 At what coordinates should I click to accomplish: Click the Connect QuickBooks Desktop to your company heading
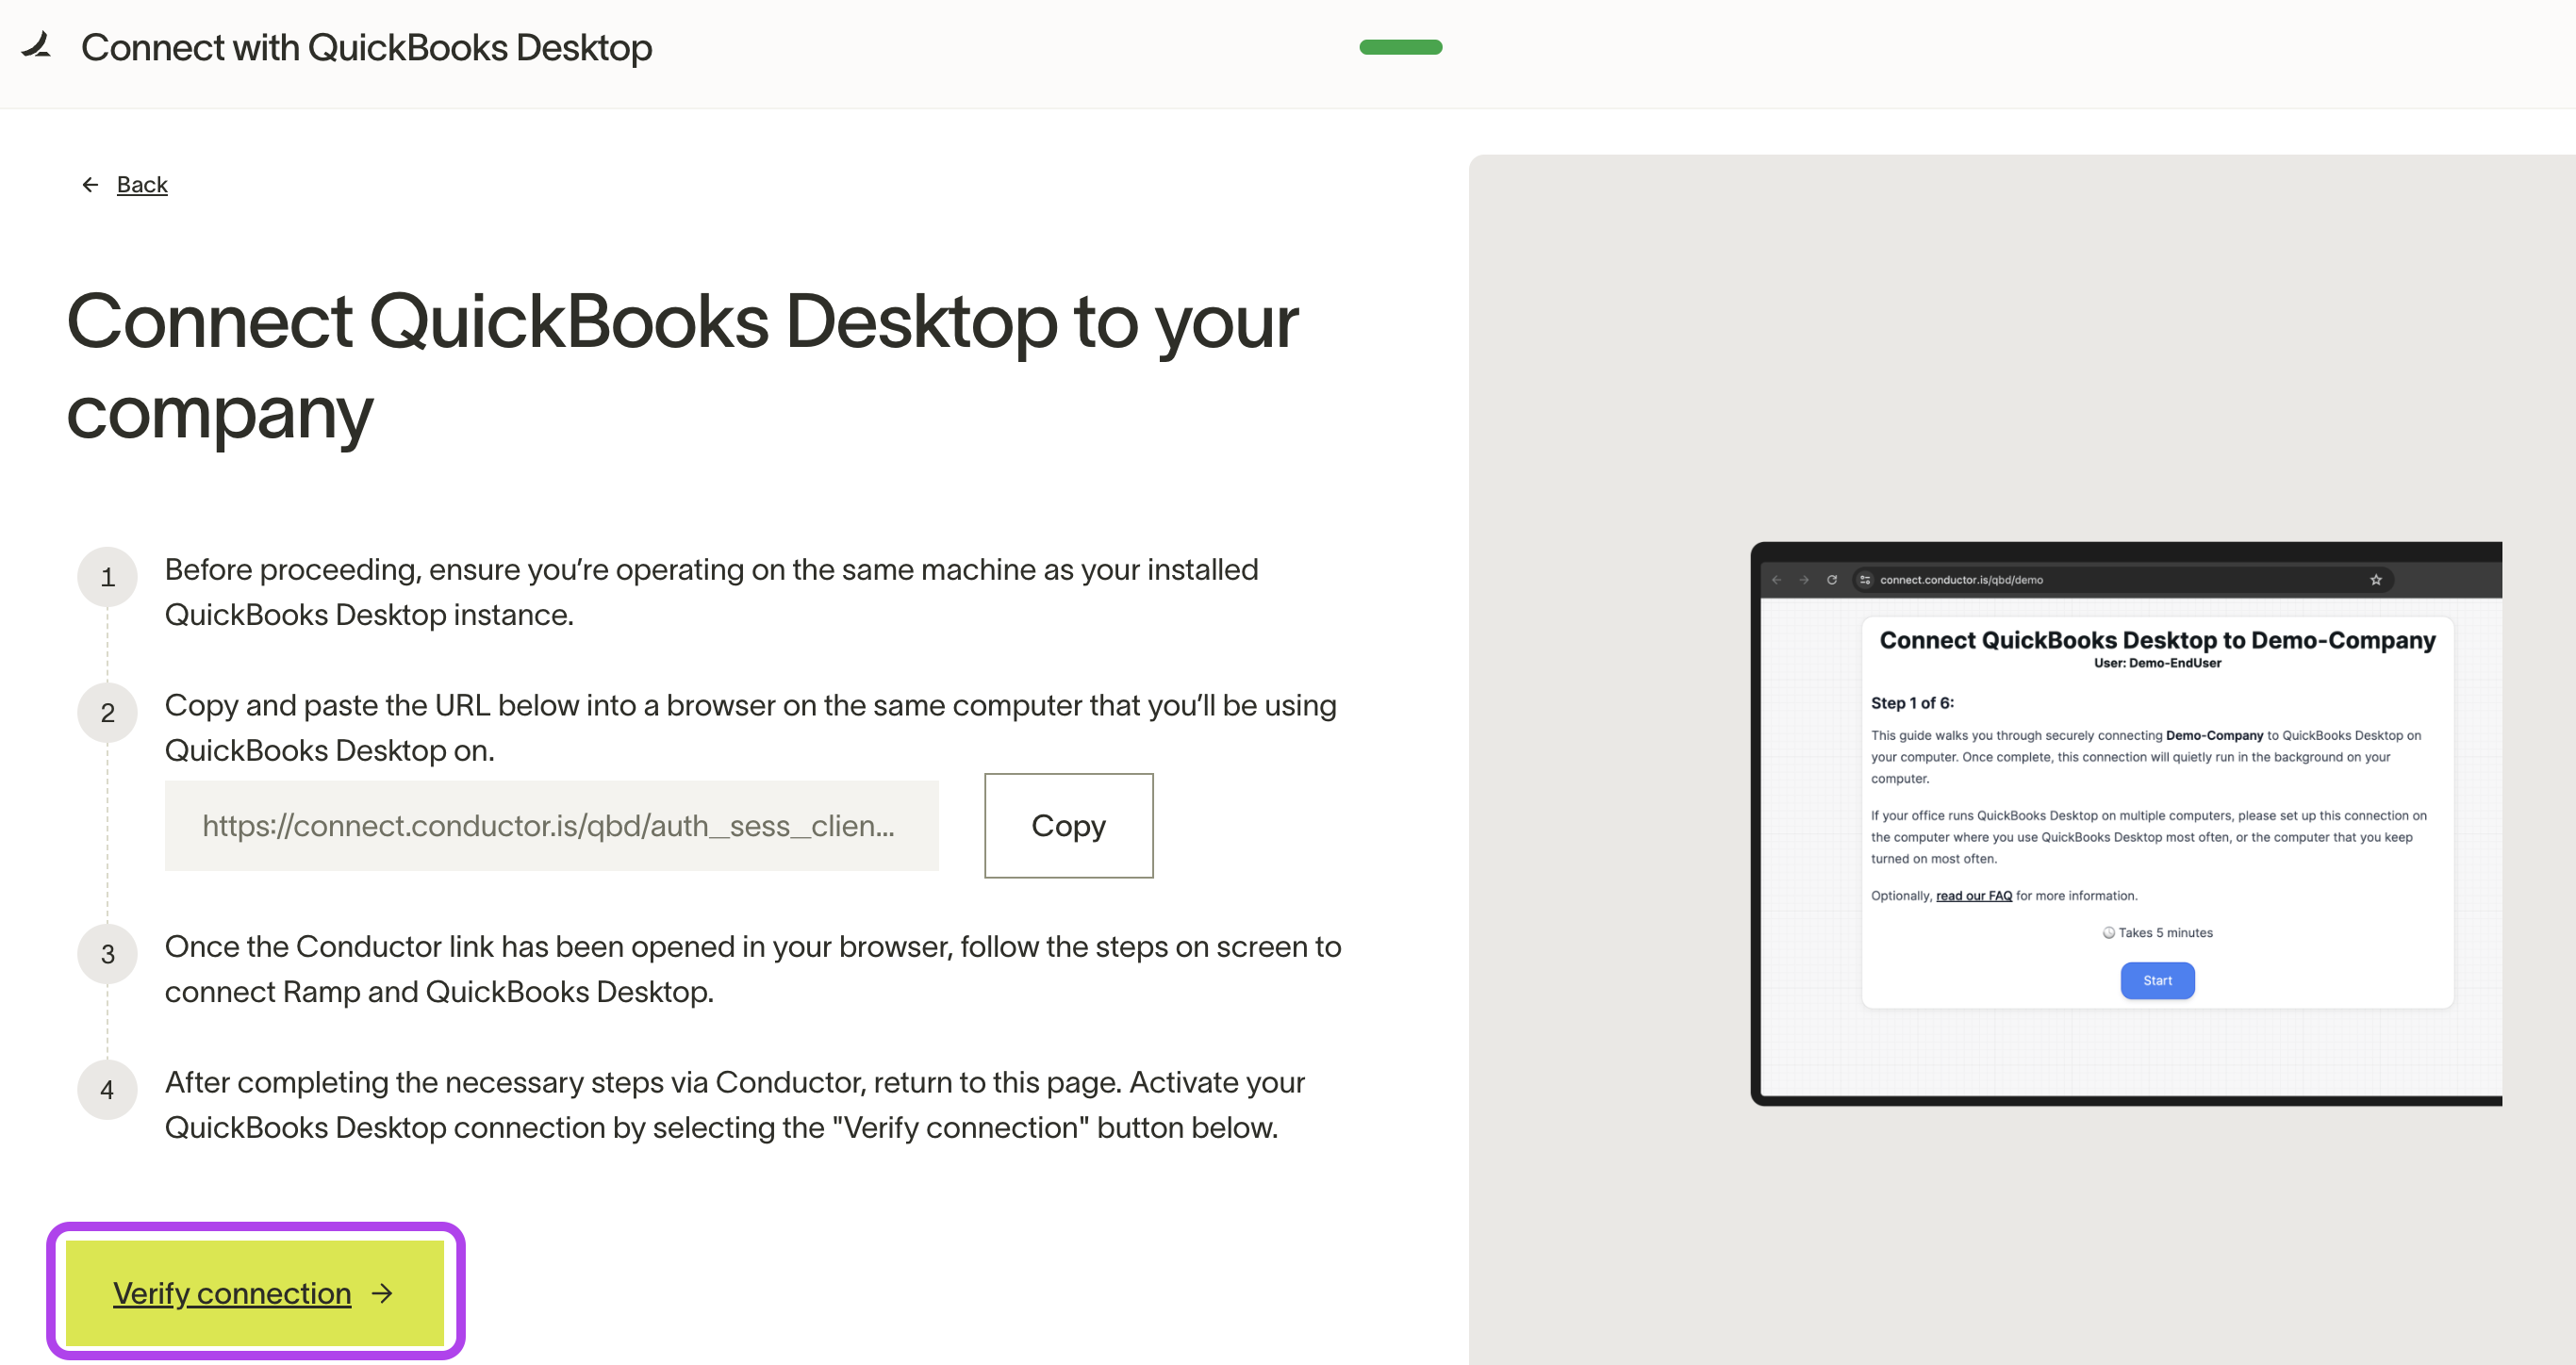click(x=681, y=366)
